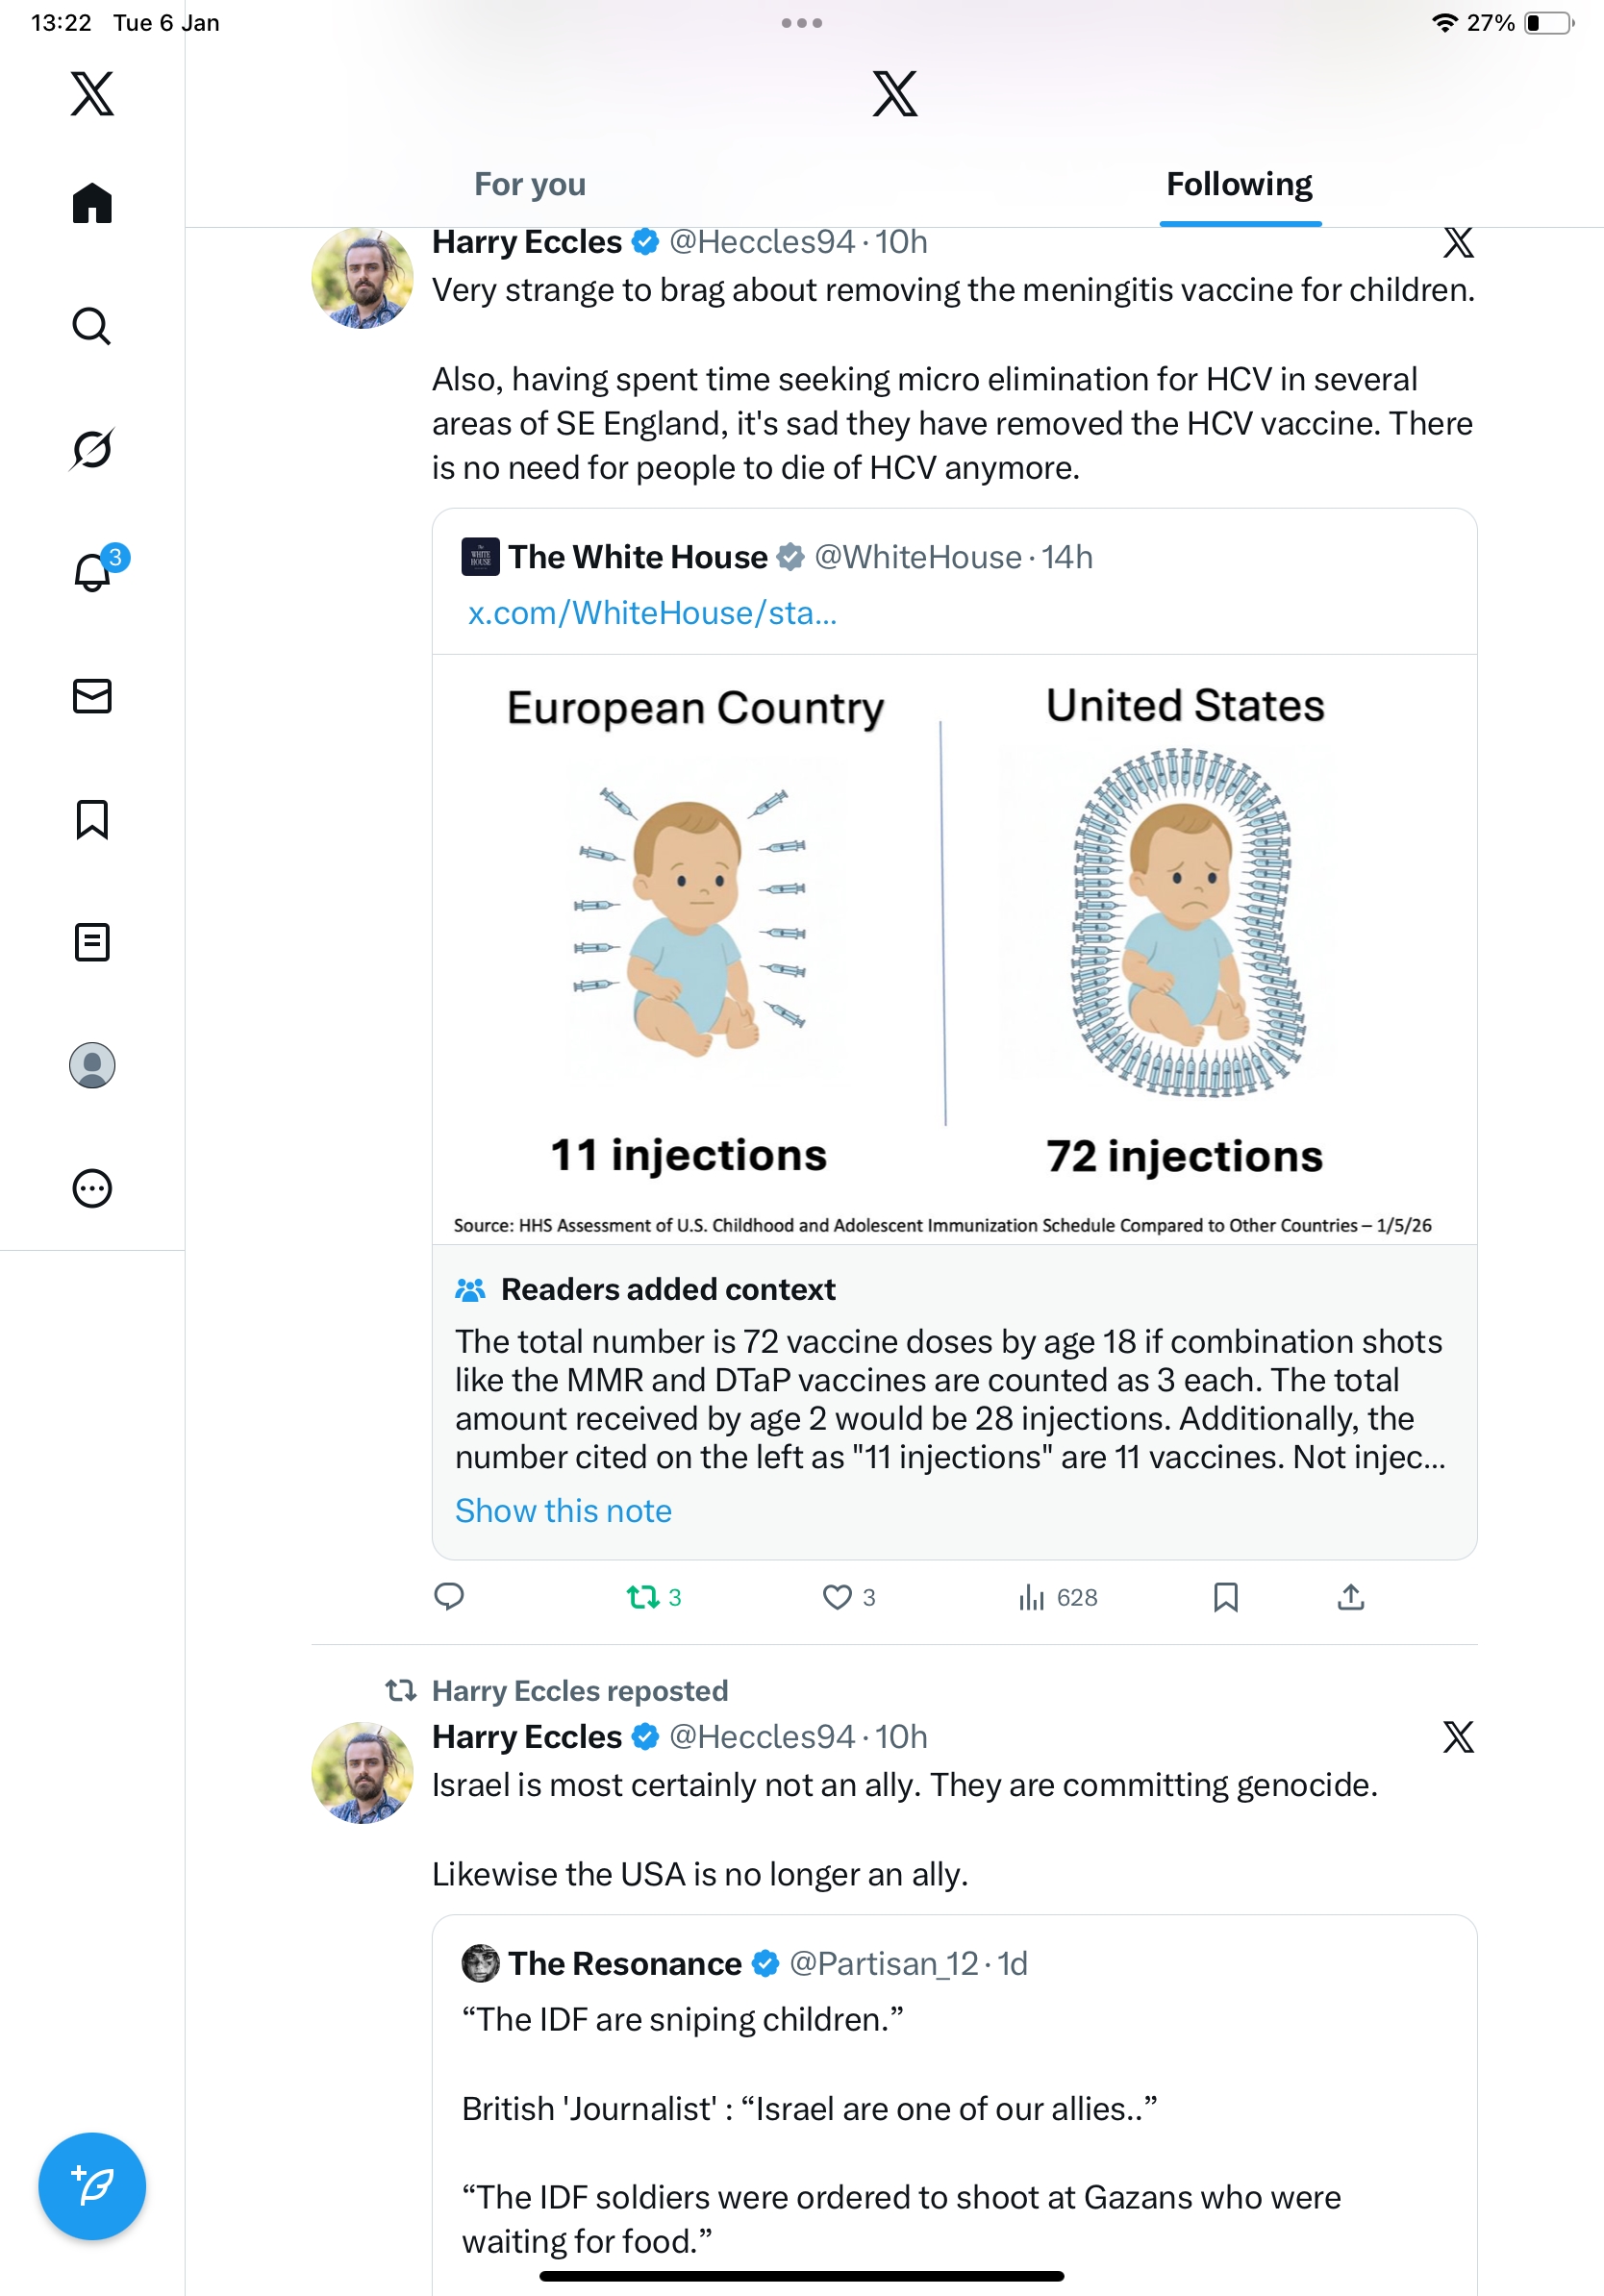Viewport: 1604px width, 2296px height.
Task: Open Messages envelope icon
Action: (92, 696)
